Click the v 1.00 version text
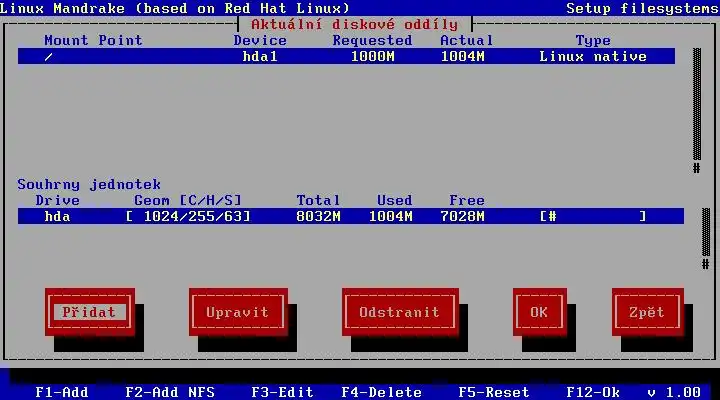Screen dimensions: 720x400 coord(674,392)
